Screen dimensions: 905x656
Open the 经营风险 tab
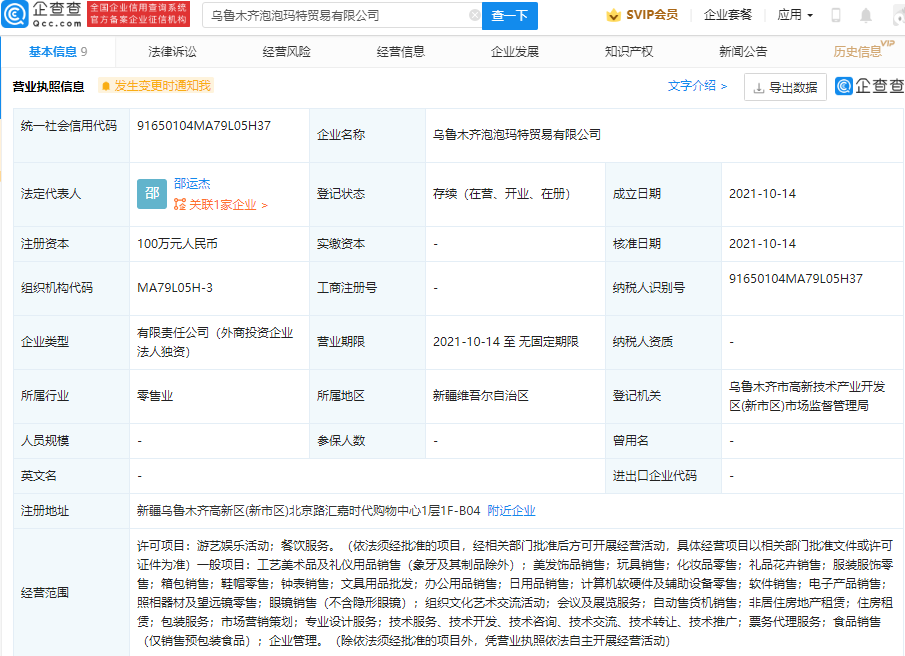[286, 52]
